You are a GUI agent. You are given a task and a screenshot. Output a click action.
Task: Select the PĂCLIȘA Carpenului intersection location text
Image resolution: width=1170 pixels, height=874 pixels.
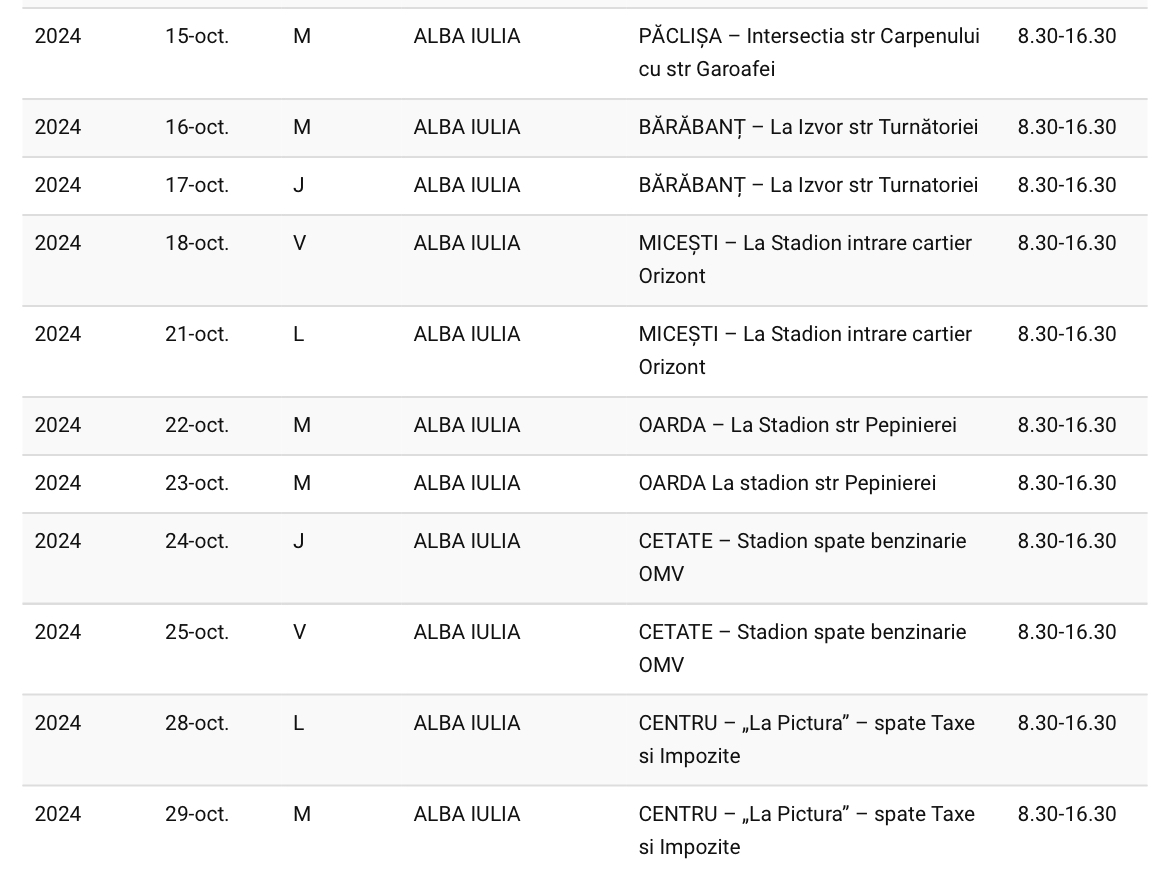[809, 52]
